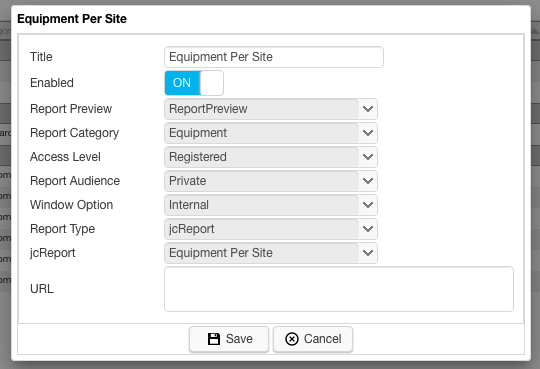Open the Internal window option dropdown
The height and width of the screenshot is (369, 540).
271,205
